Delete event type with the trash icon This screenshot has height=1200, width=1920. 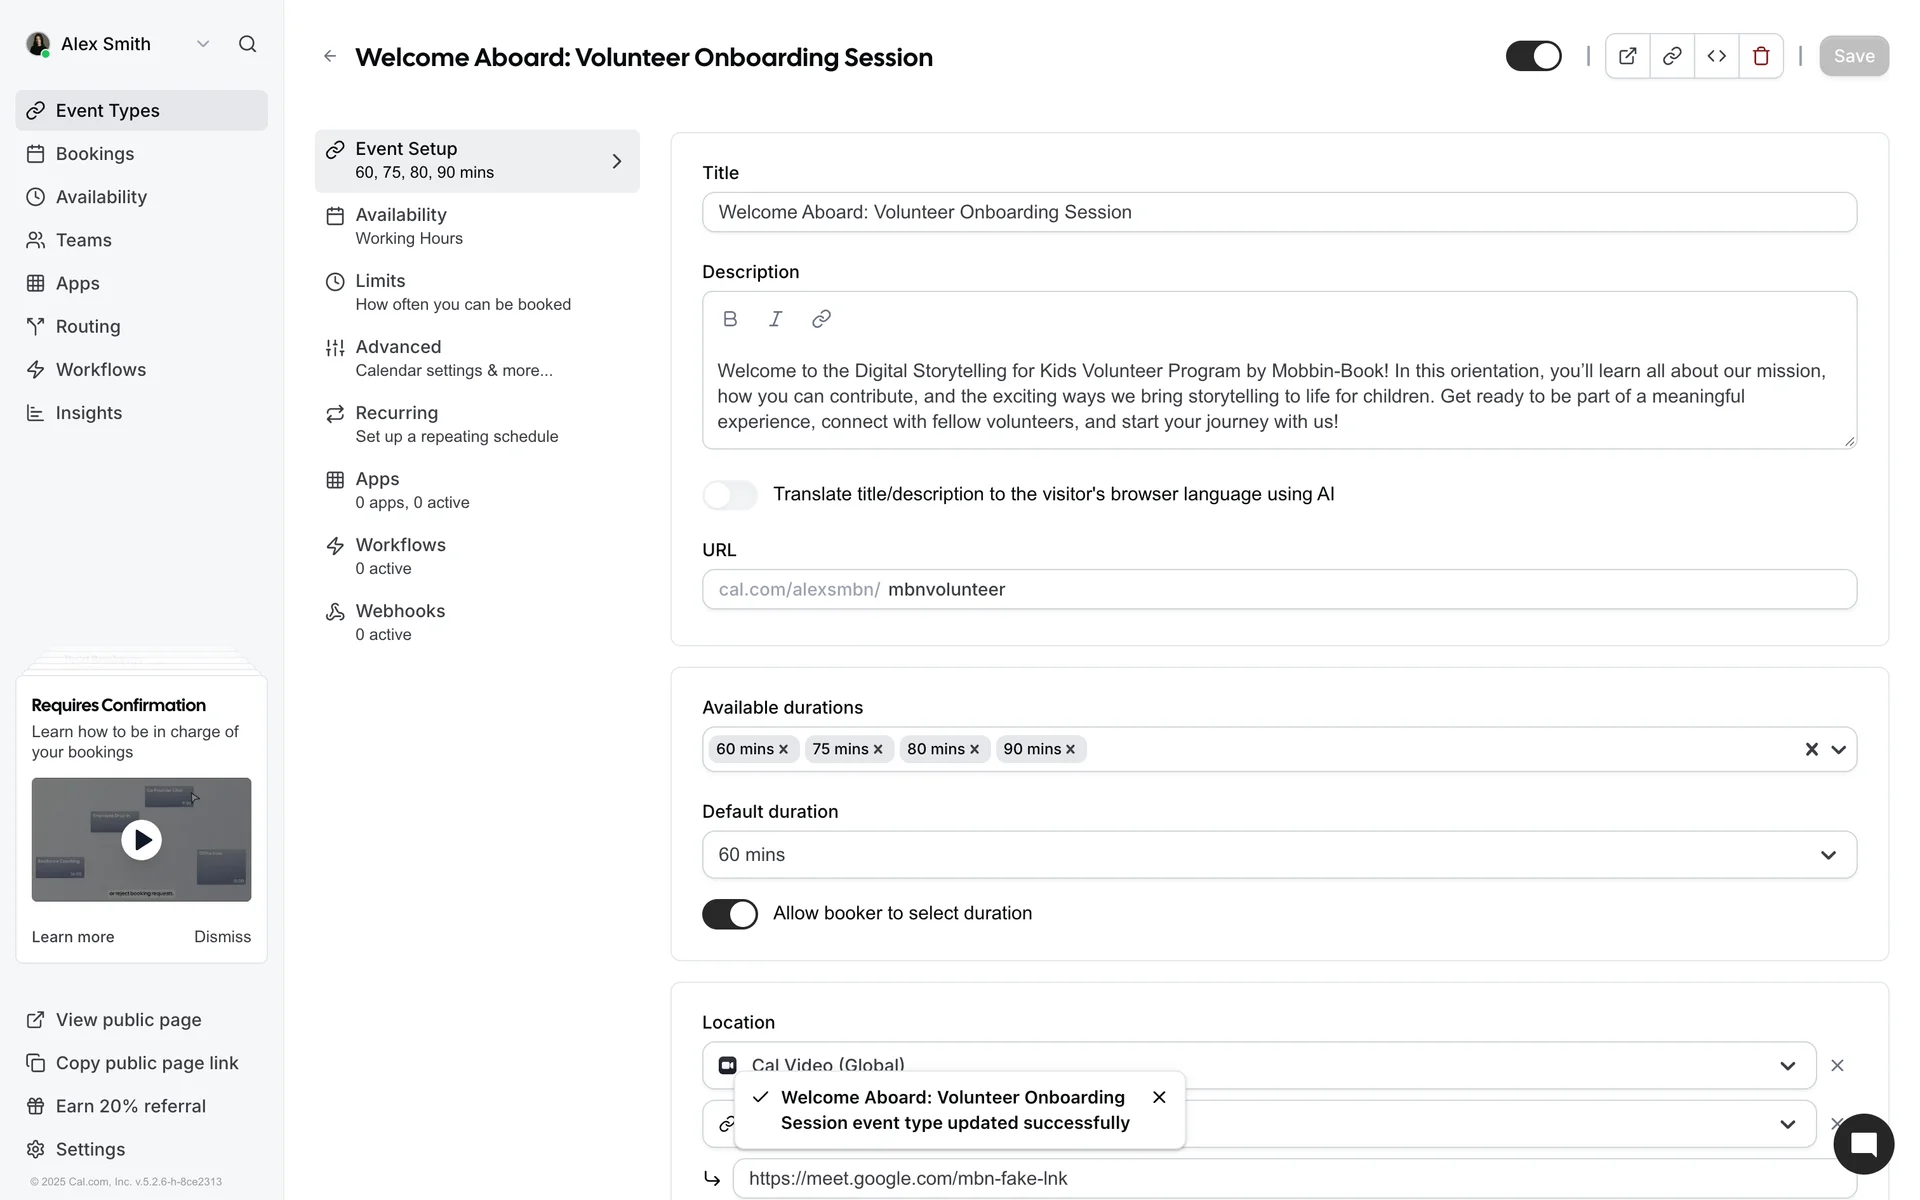click(x=1761, y=56)
